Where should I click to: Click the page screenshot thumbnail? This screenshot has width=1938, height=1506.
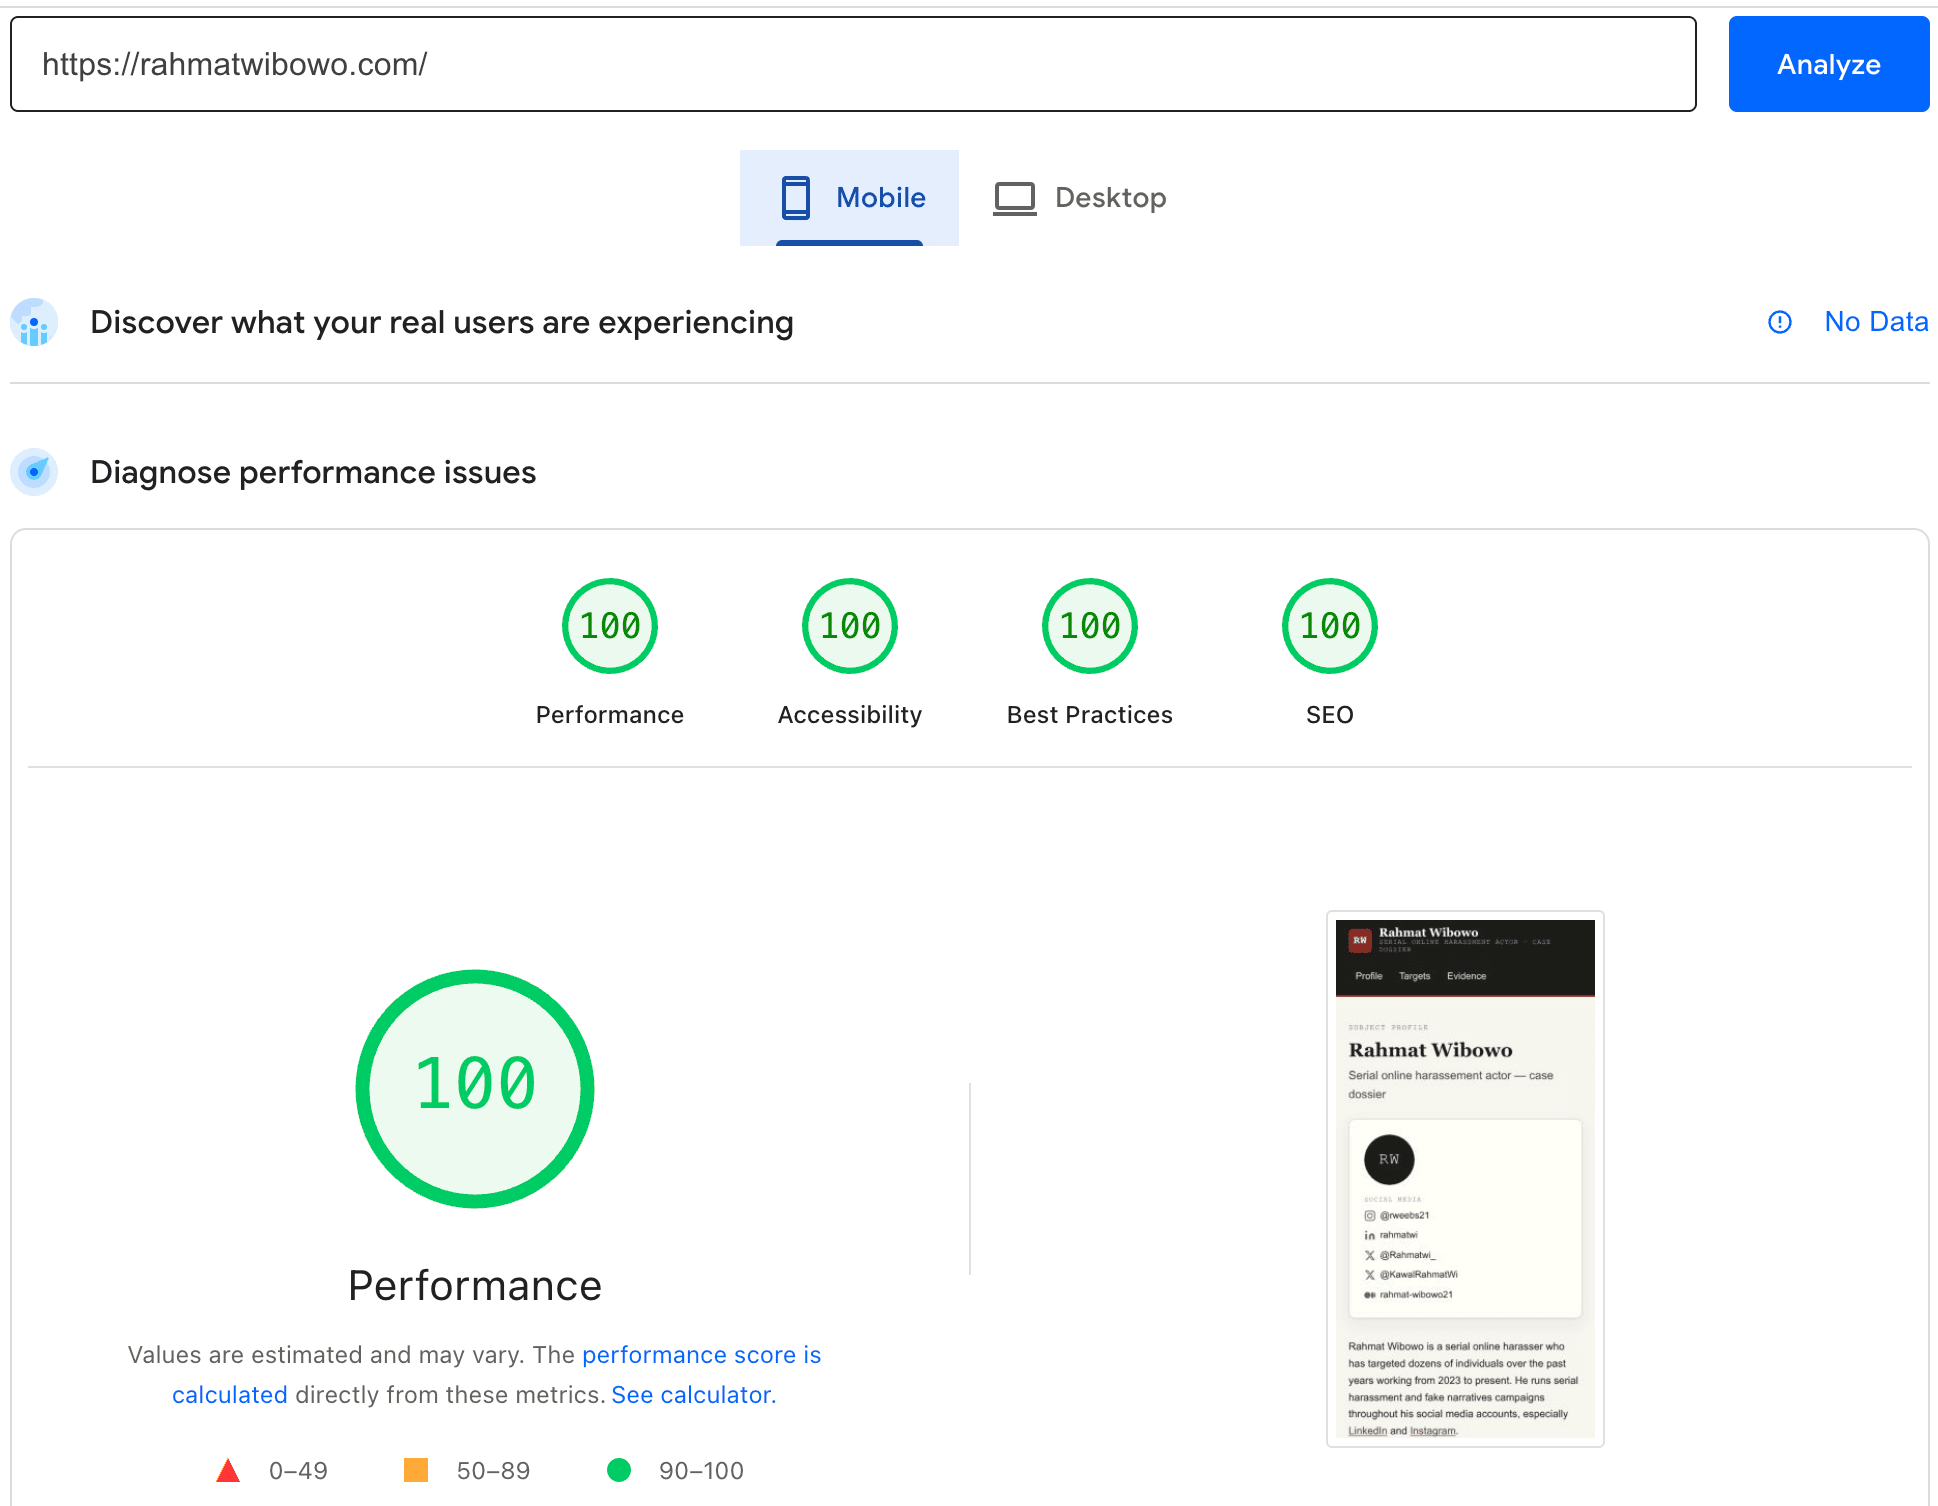(x=1465, y=1178)
